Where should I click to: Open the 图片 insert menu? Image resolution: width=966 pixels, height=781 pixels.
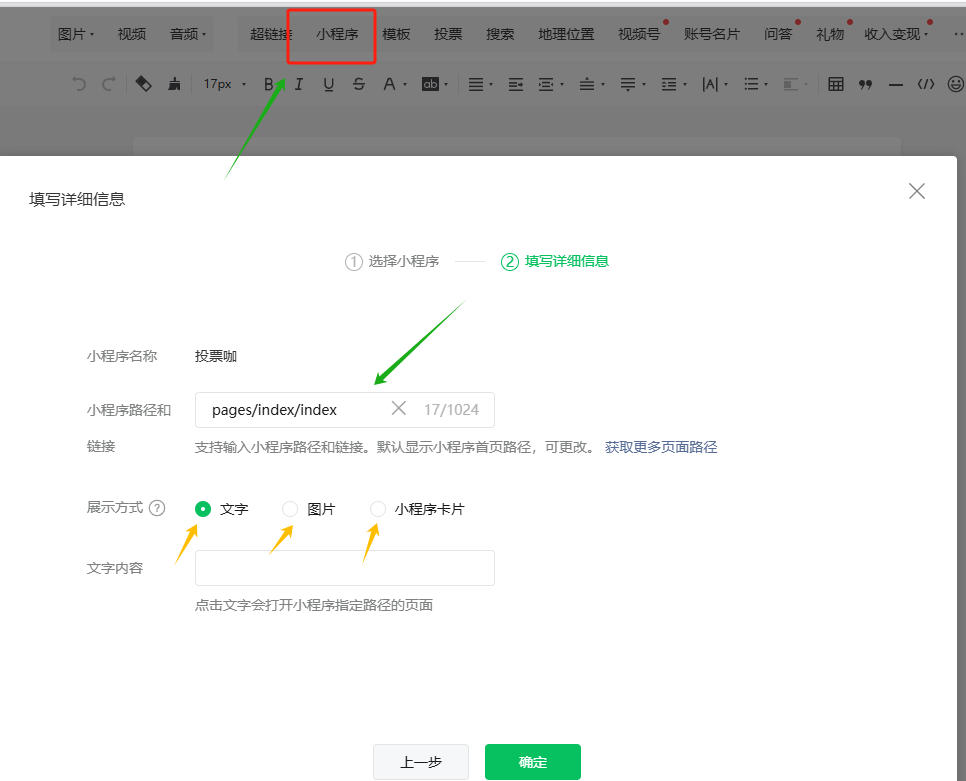coord(76,34)
